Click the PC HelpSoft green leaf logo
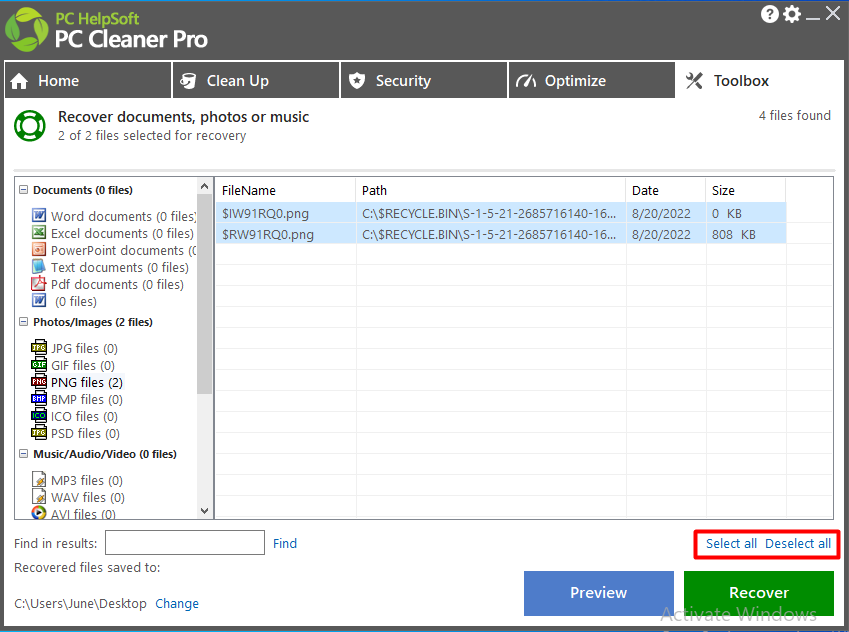Image resolution: width=849 pixels, height=632 pixels. (x=26, y=30)
